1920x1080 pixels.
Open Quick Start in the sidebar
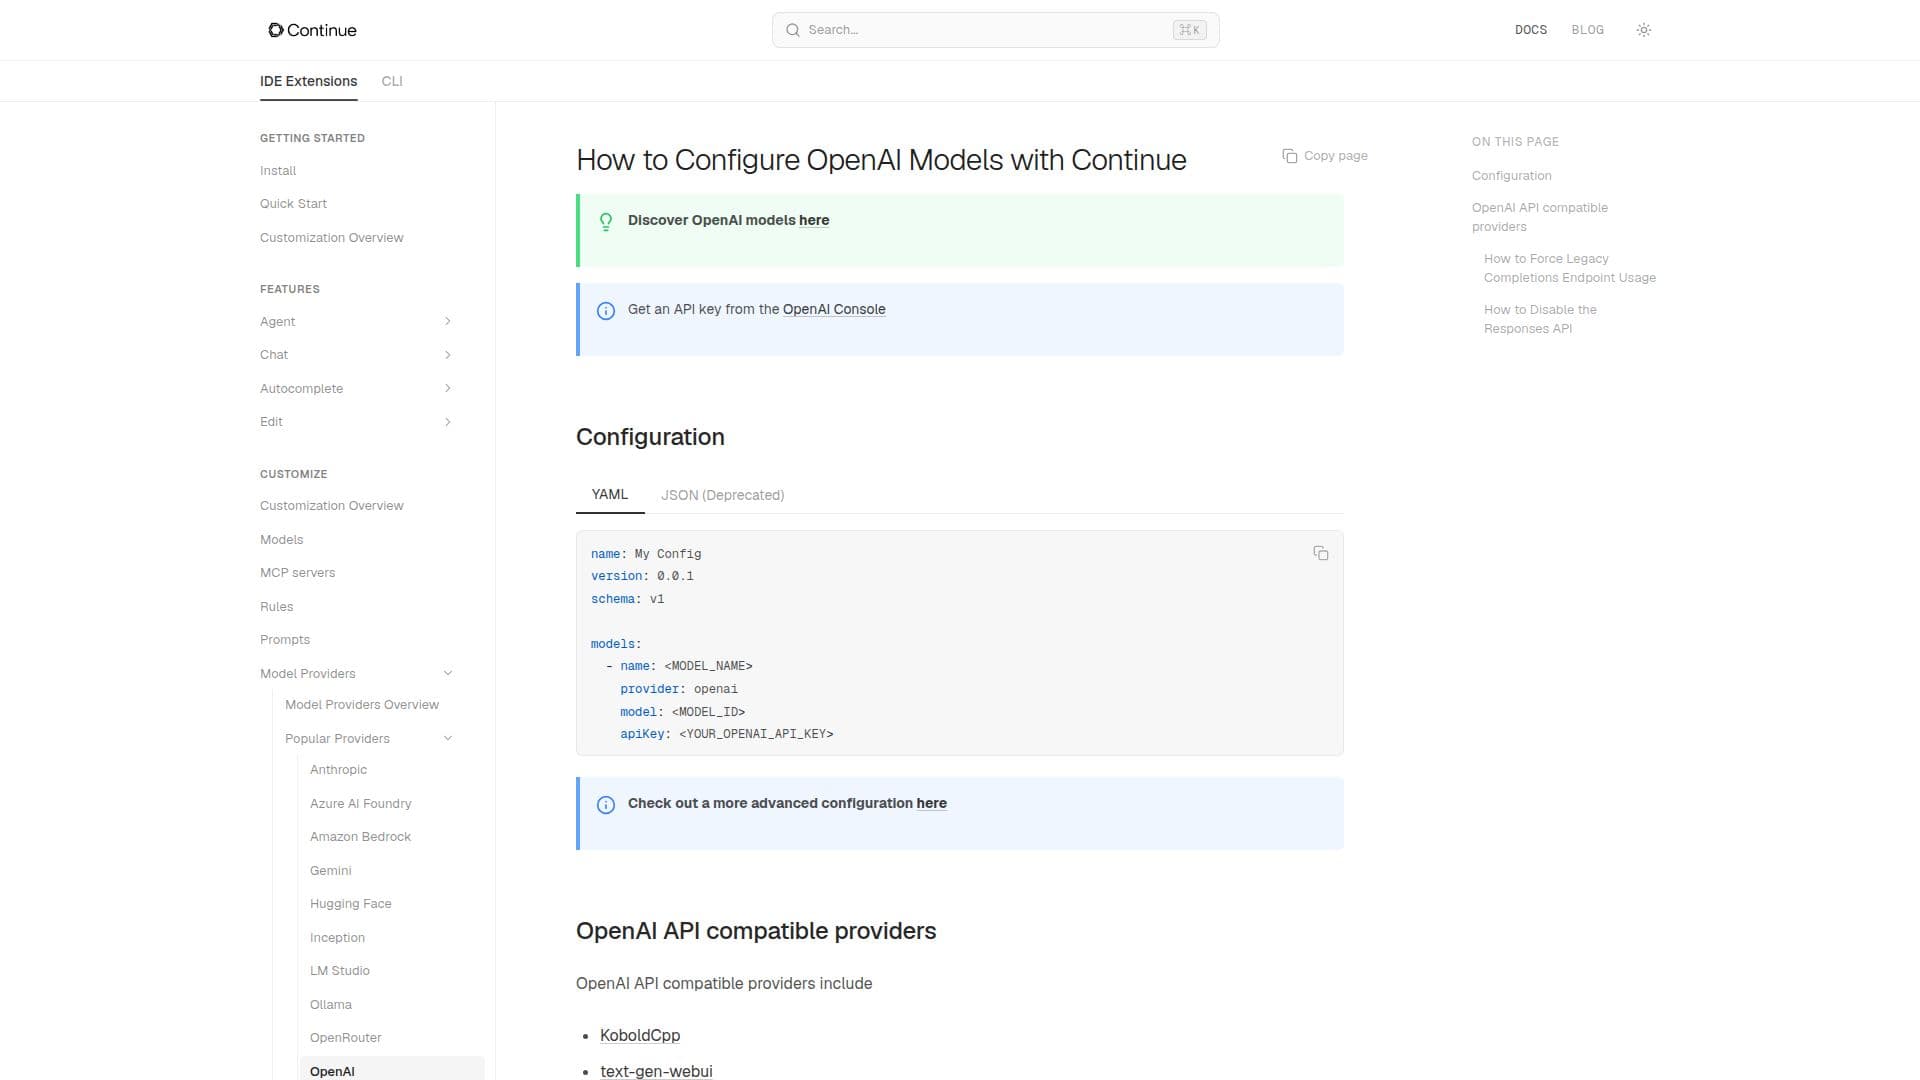[293, 204]
